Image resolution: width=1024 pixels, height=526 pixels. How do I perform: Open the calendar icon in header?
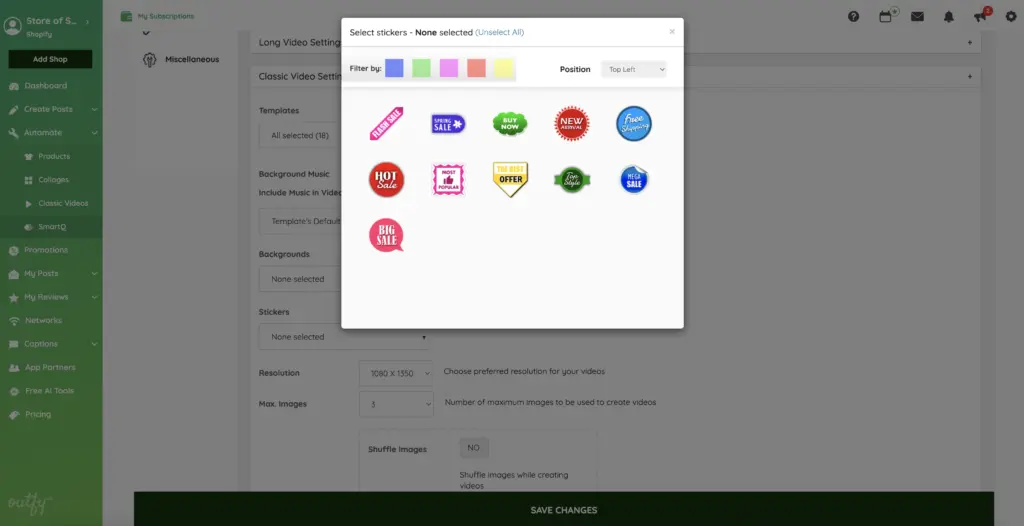[x=885, y=16]
